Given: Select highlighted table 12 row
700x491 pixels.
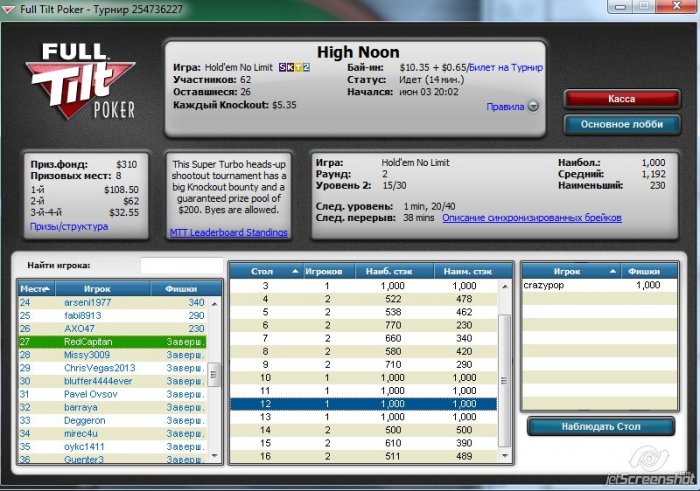Looking at the screenshot, I should 364,404.
